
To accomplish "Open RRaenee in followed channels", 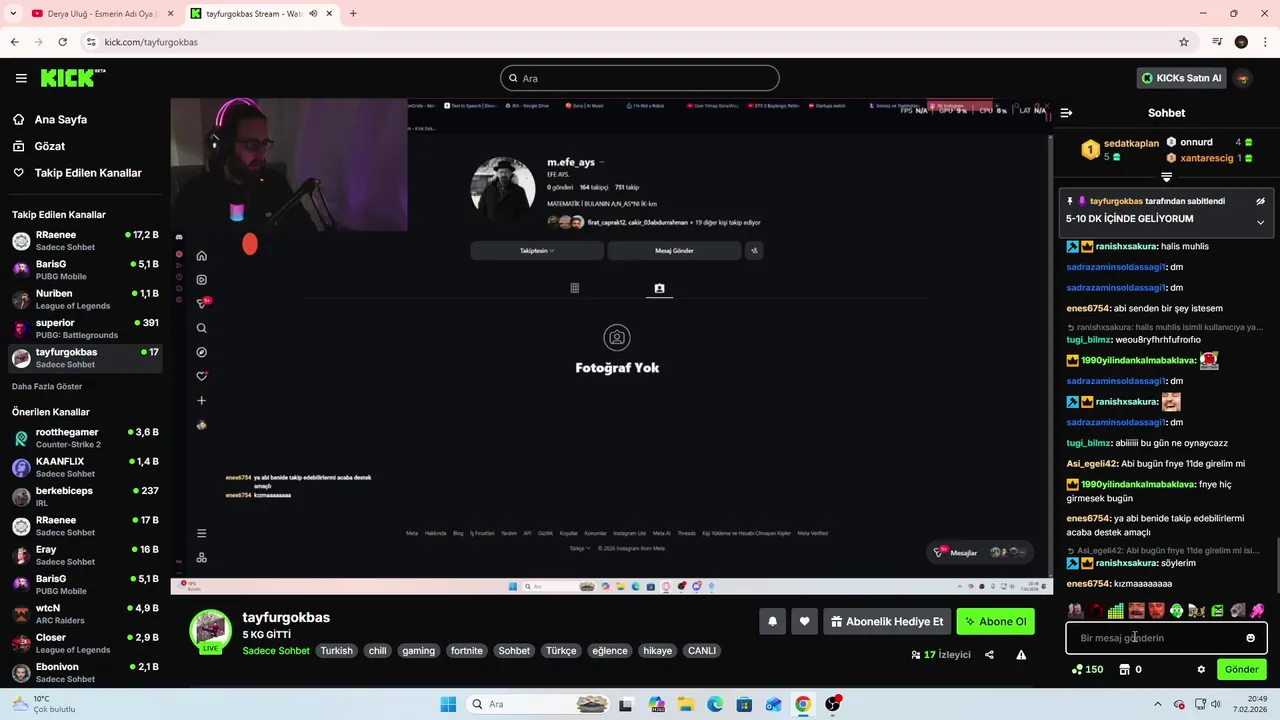I will click(85, 241).
